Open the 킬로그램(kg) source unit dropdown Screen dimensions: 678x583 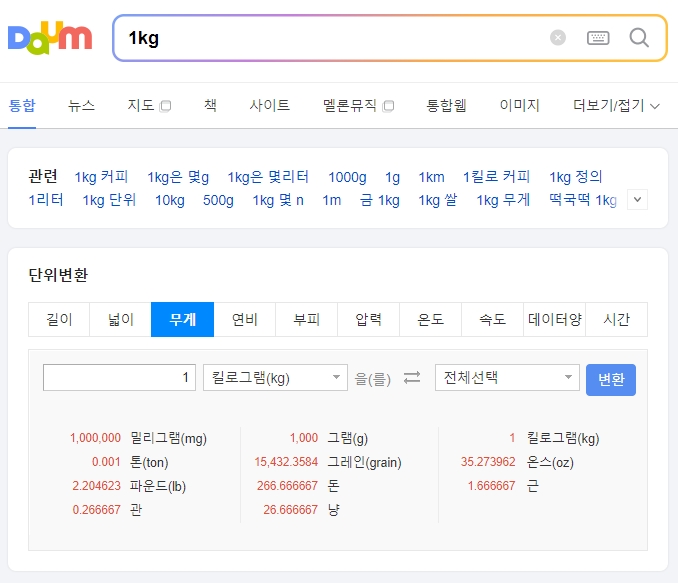click(x=275, y=378)
